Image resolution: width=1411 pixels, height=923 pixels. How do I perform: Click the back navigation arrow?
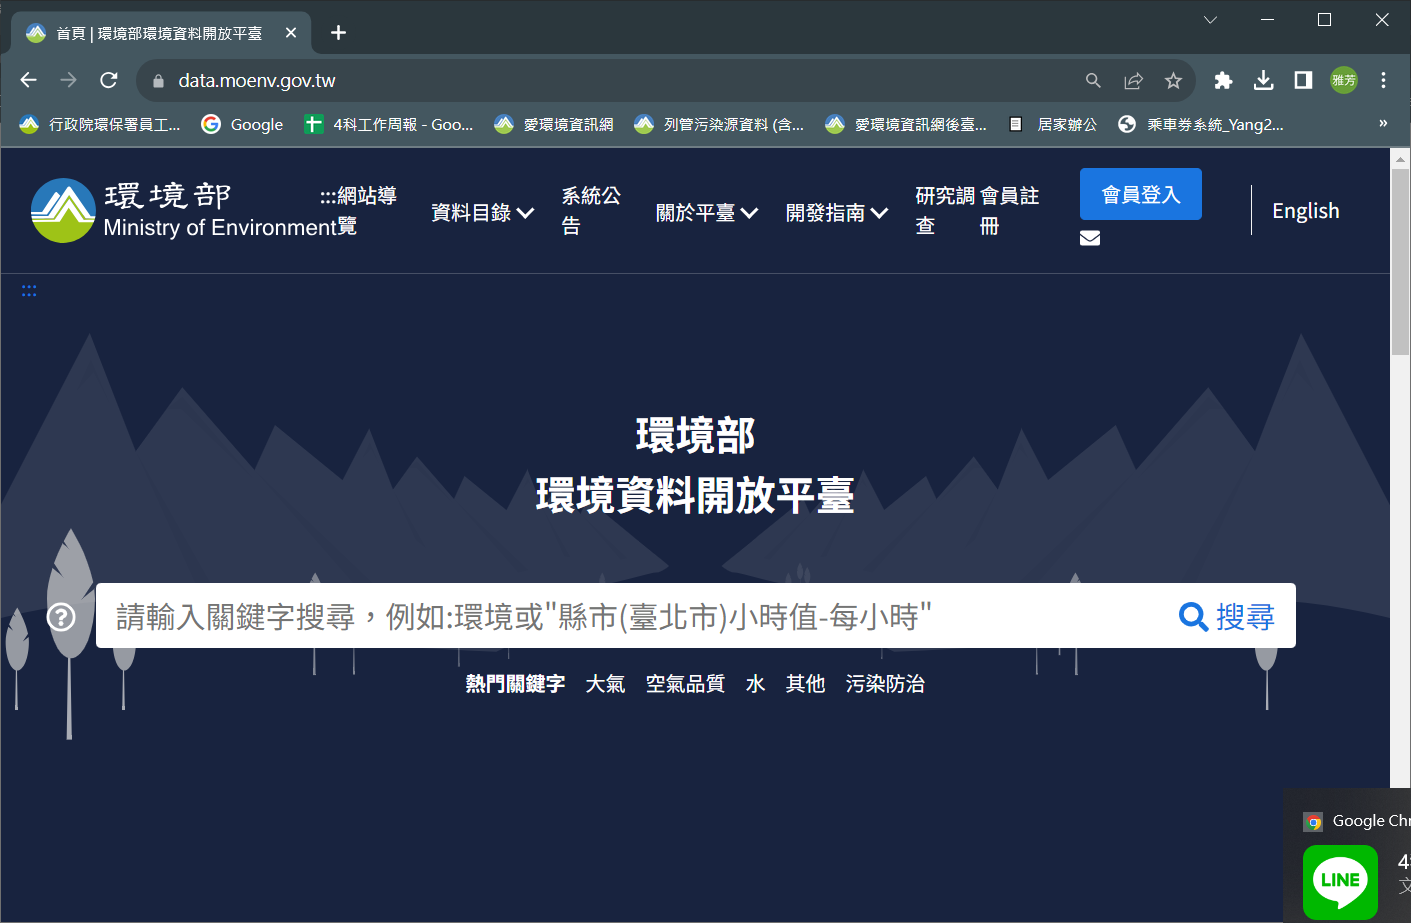(x=27, y=79)
